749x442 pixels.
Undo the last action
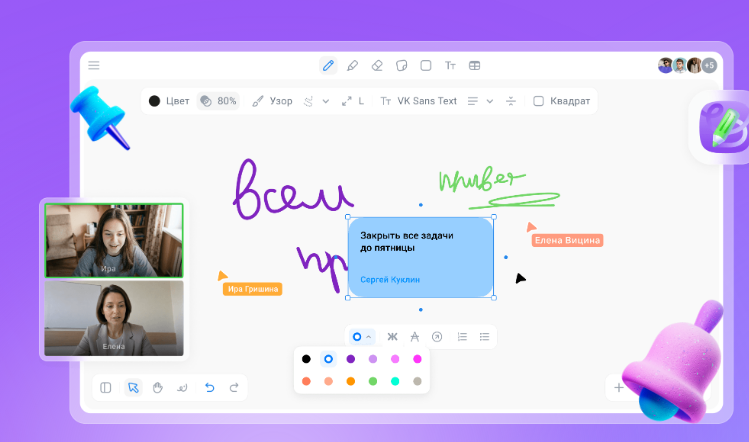[x=210, y=388]
